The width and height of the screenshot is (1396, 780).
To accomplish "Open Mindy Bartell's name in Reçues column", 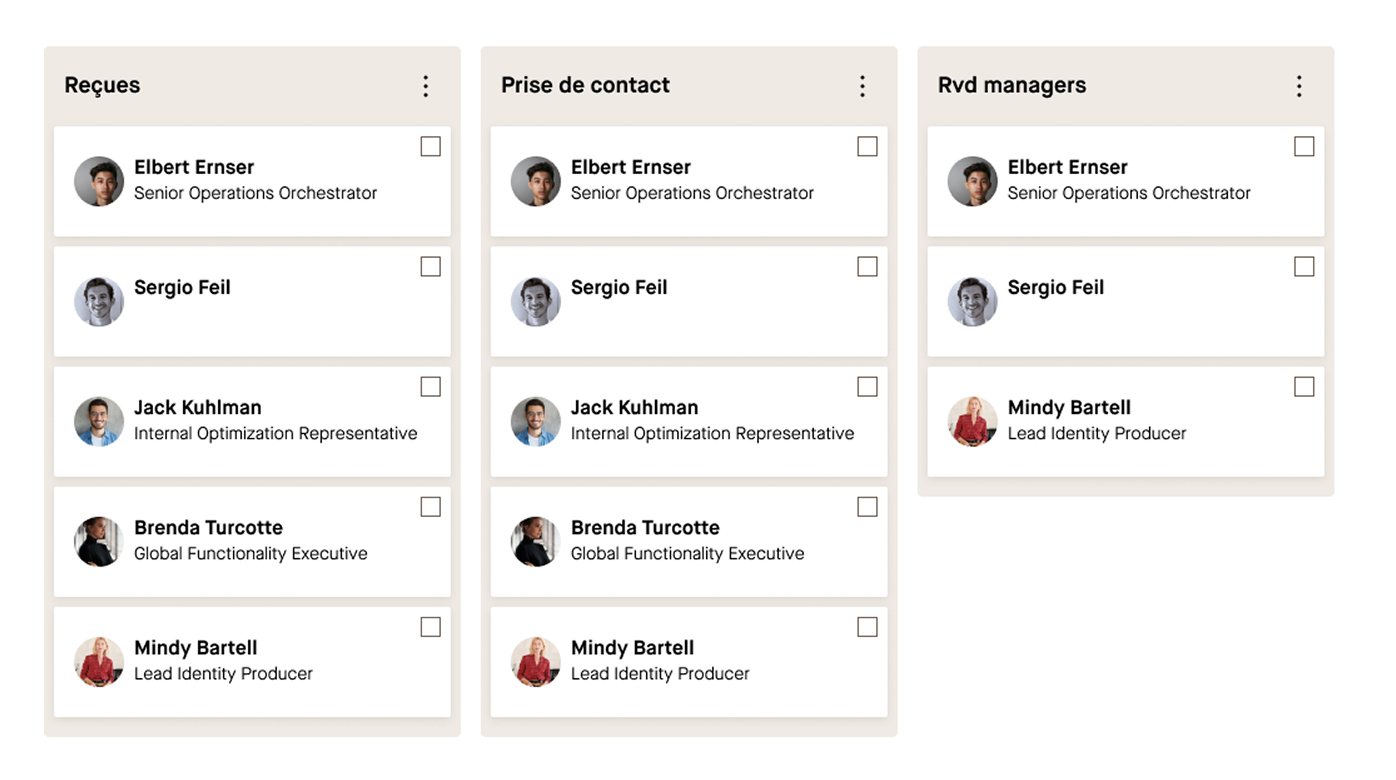I will [196, 647].
